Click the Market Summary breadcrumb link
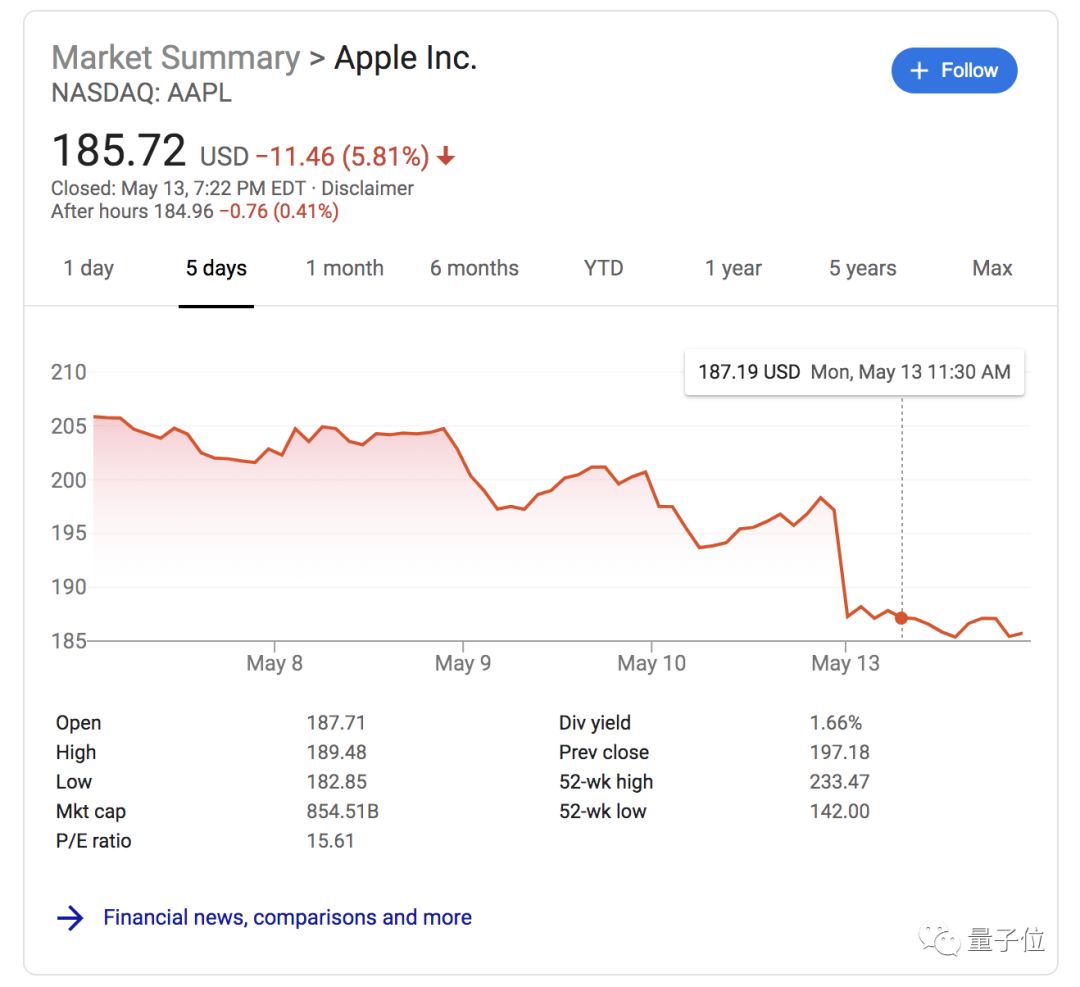 [175, 58]
